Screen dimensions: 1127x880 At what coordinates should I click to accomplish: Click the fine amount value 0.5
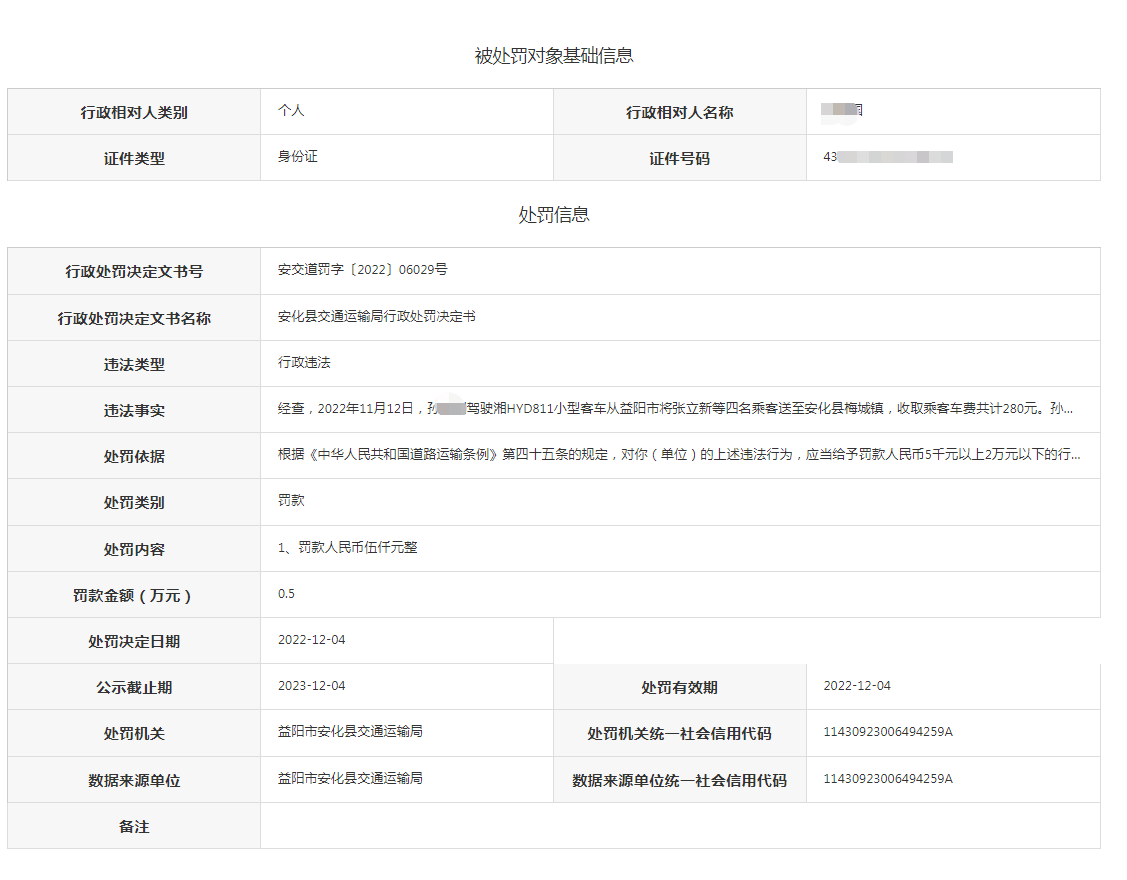coord(286,593)
